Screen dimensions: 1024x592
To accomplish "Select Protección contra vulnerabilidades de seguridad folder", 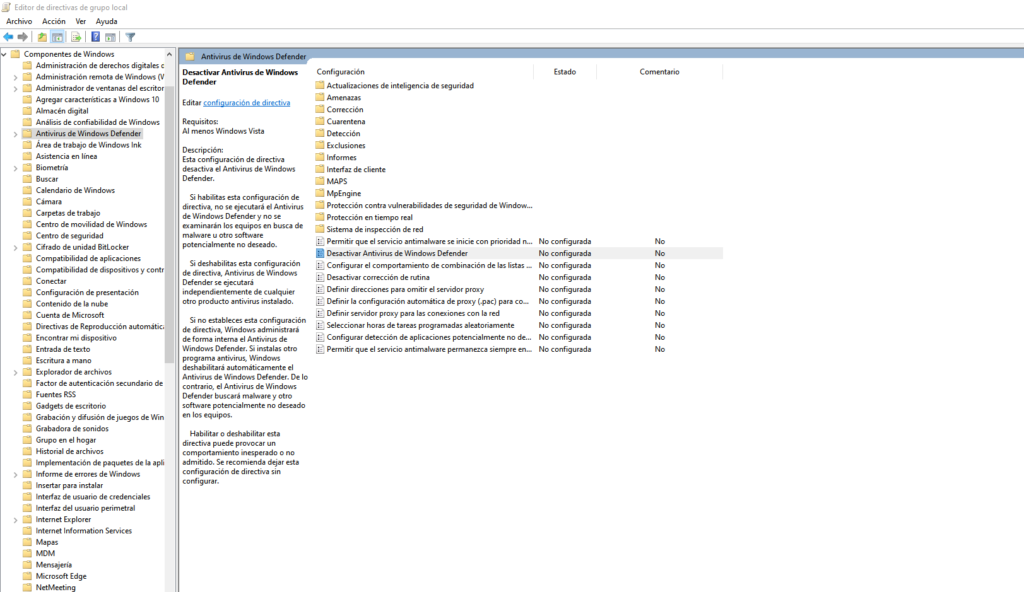I will coord(429,205).
